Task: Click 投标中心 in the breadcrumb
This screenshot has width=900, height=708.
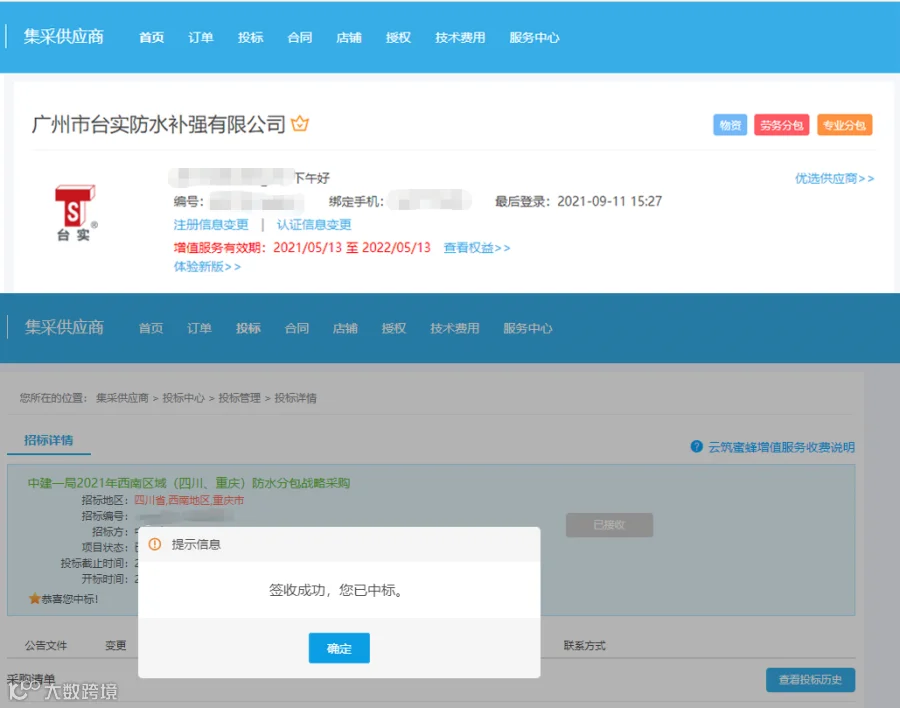Action: coord(183,398)
